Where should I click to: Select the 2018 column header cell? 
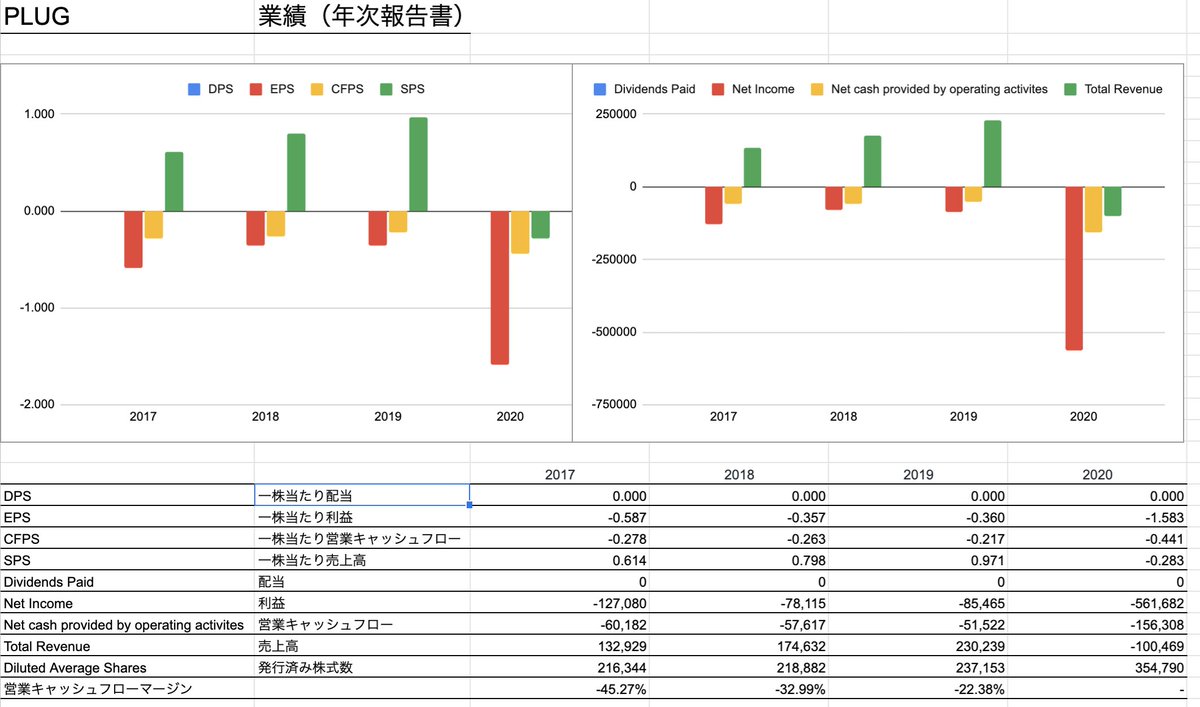tap(739, 475)
